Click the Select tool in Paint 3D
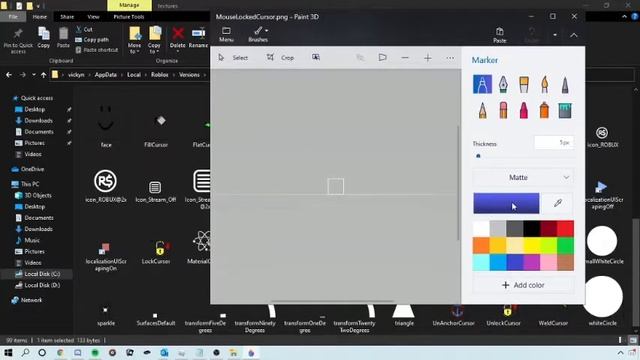The width and height of the screenshot is (640, 360). pos(233,58)
